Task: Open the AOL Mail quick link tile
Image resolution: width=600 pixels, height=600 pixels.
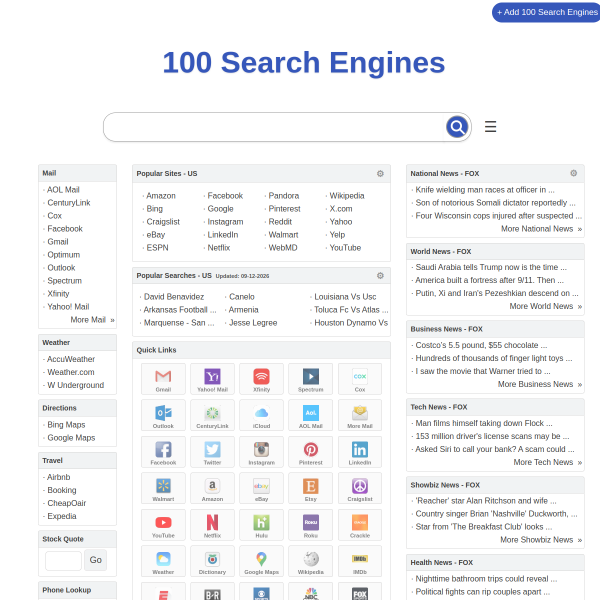Action: (311, 415)
